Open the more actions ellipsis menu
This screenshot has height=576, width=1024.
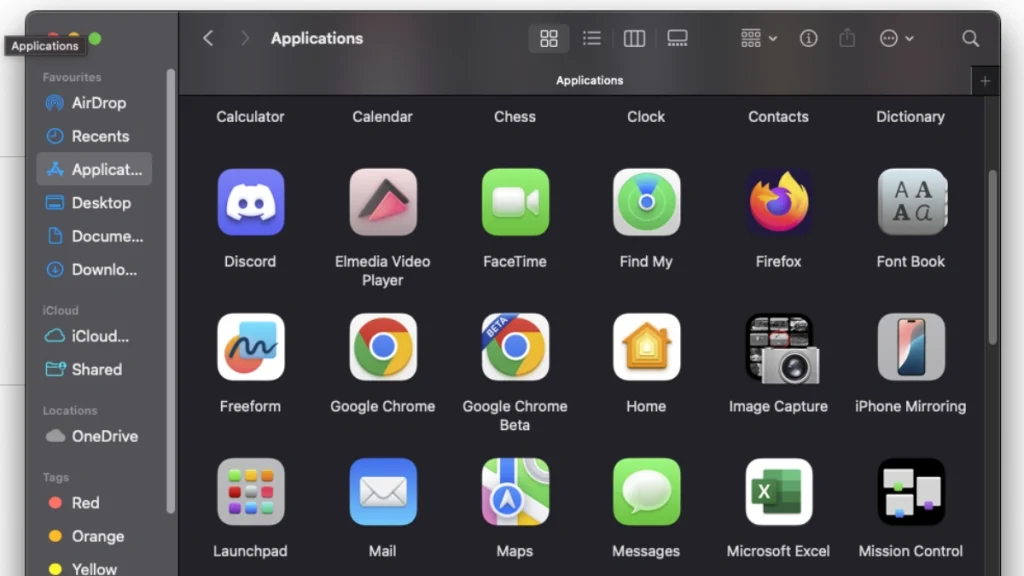point(896,38)
